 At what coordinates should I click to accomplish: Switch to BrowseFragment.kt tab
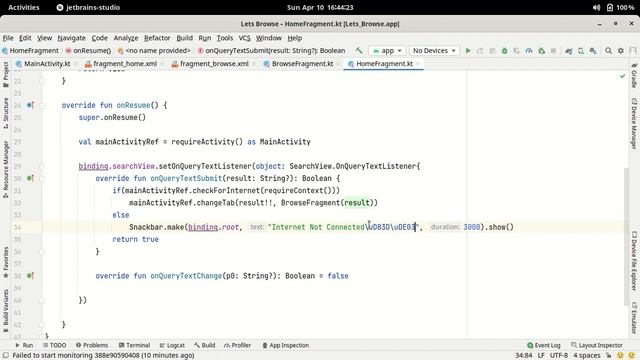click(x=302, y=64)
